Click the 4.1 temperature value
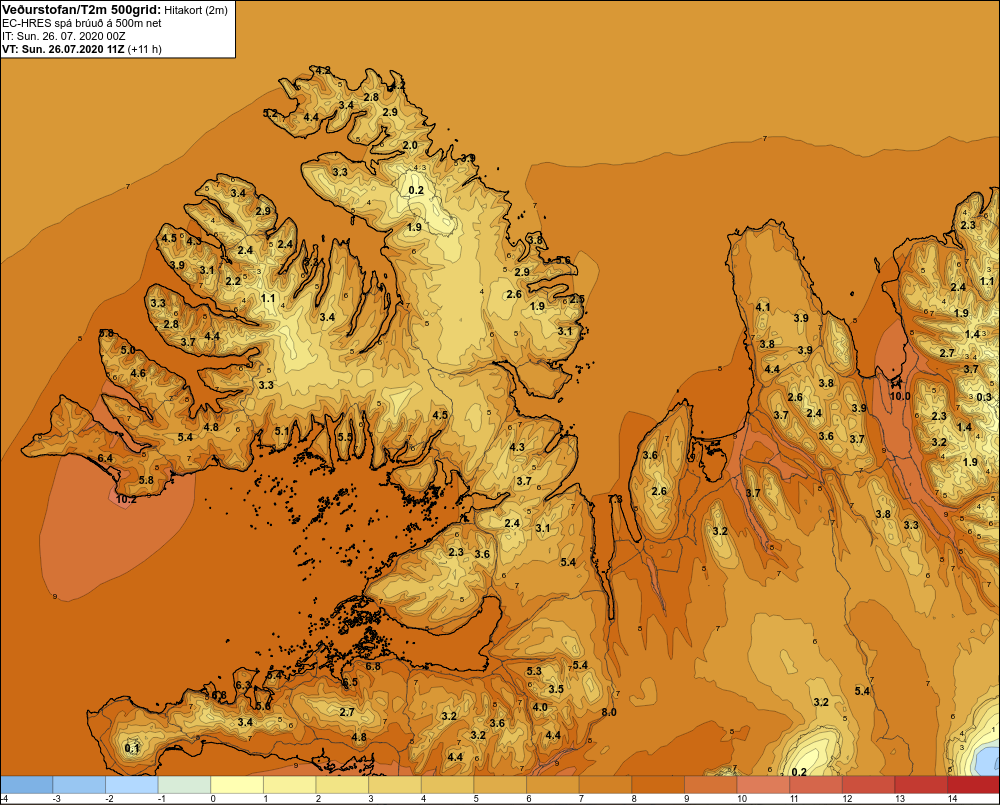The image size is (1000, 805). pos(763,307)
